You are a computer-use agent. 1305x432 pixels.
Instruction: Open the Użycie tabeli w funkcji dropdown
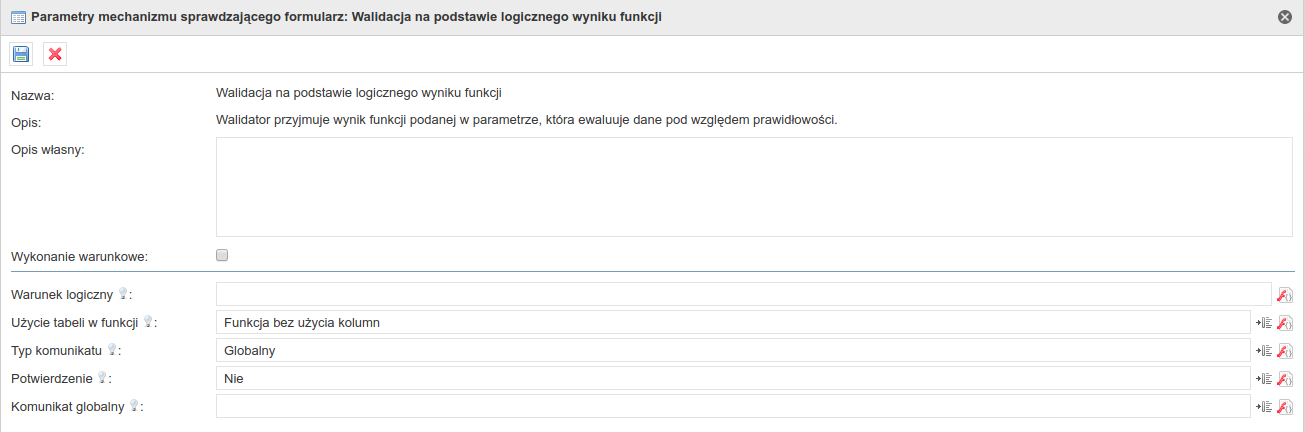733,322
